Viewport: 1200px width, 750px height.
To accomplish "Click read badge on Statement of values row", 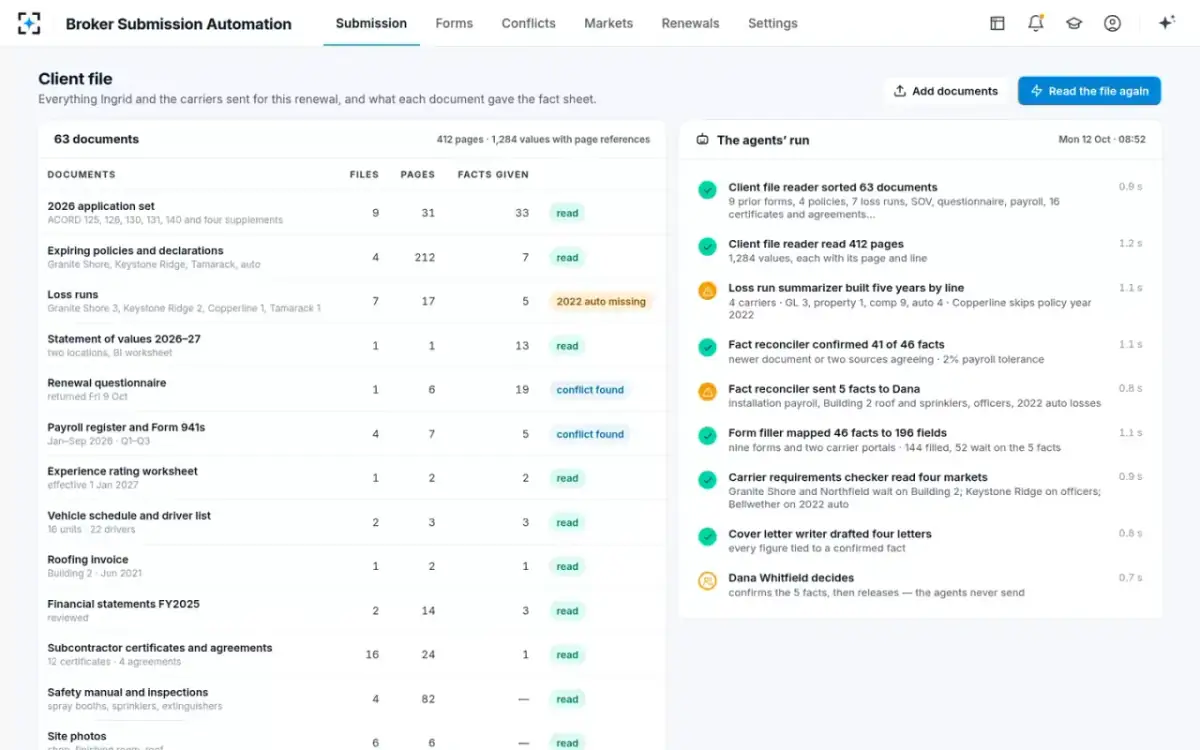I will click(567, 346).
